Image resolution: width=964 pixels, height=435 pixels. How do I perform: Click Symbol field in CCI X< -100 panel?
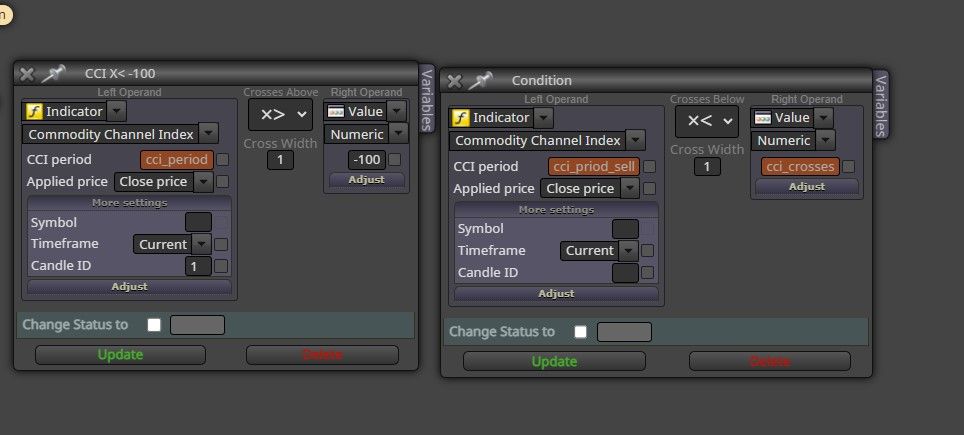198,222
